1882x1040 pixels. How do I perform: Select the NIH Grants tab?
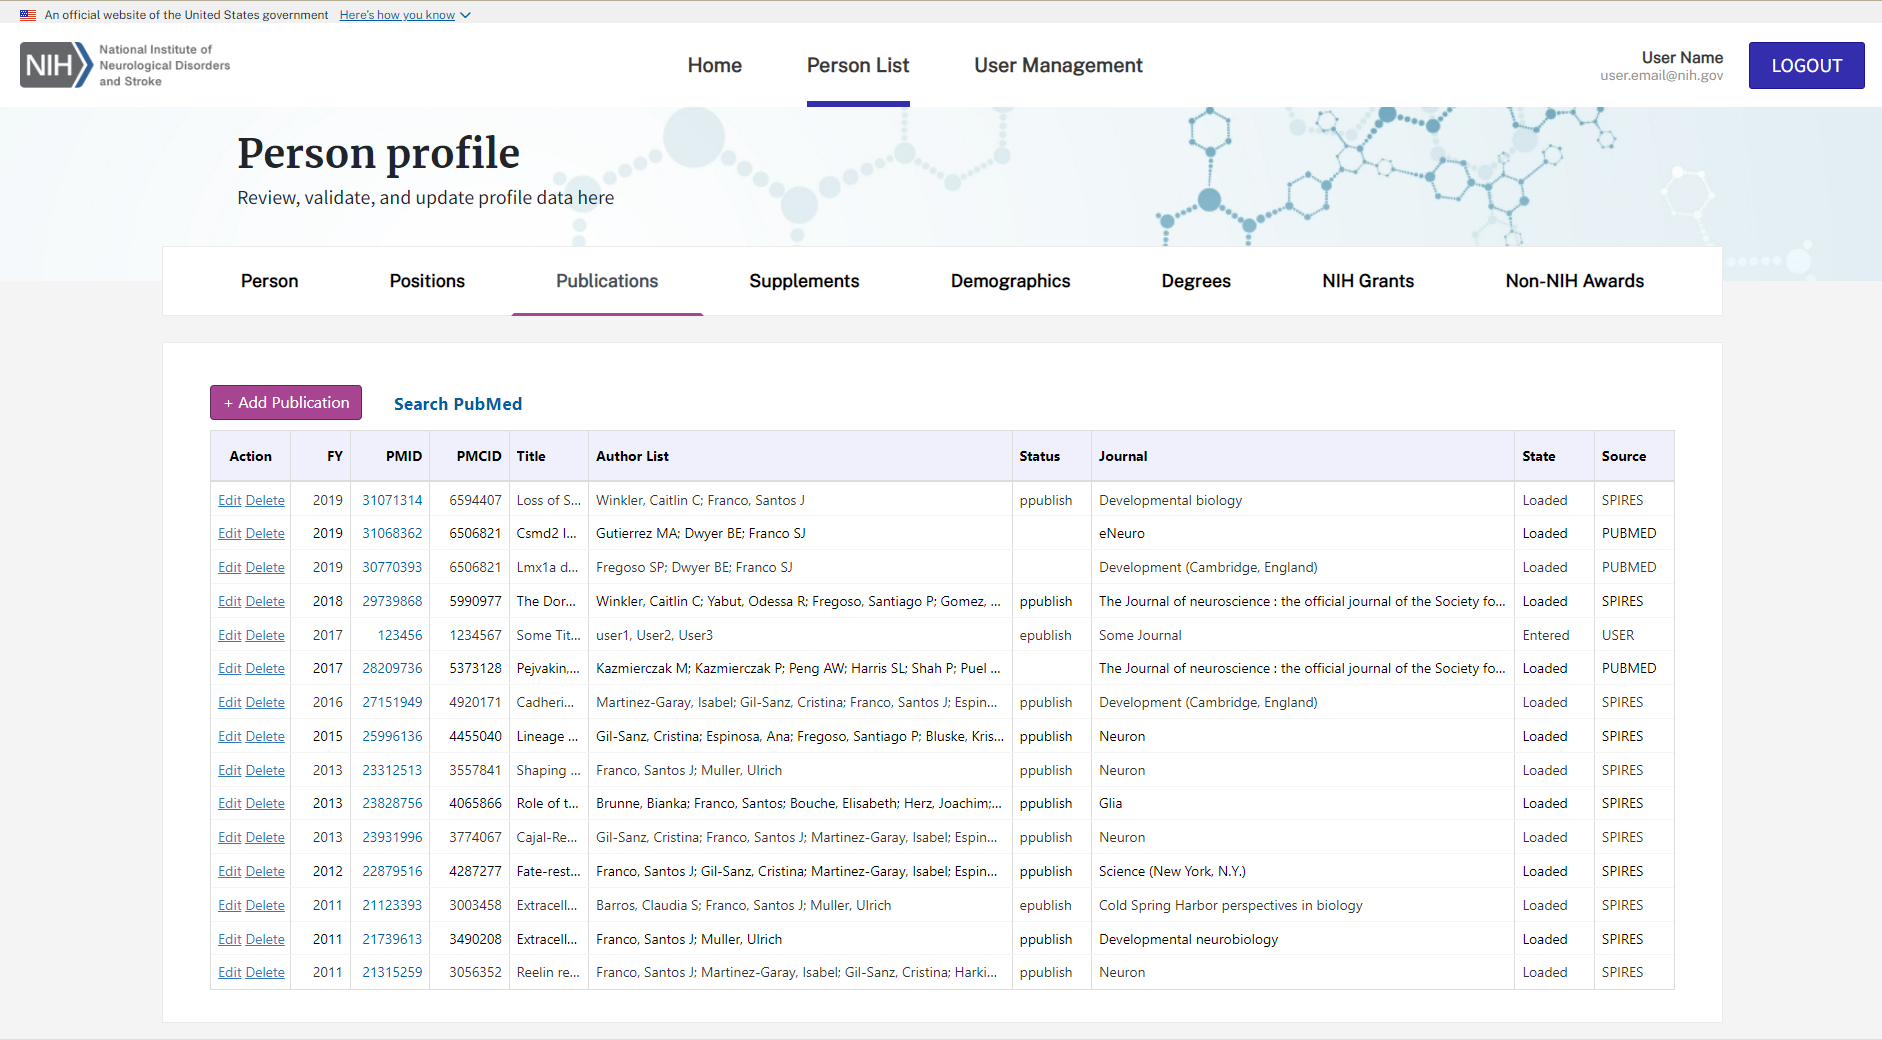click(1367, 281)
